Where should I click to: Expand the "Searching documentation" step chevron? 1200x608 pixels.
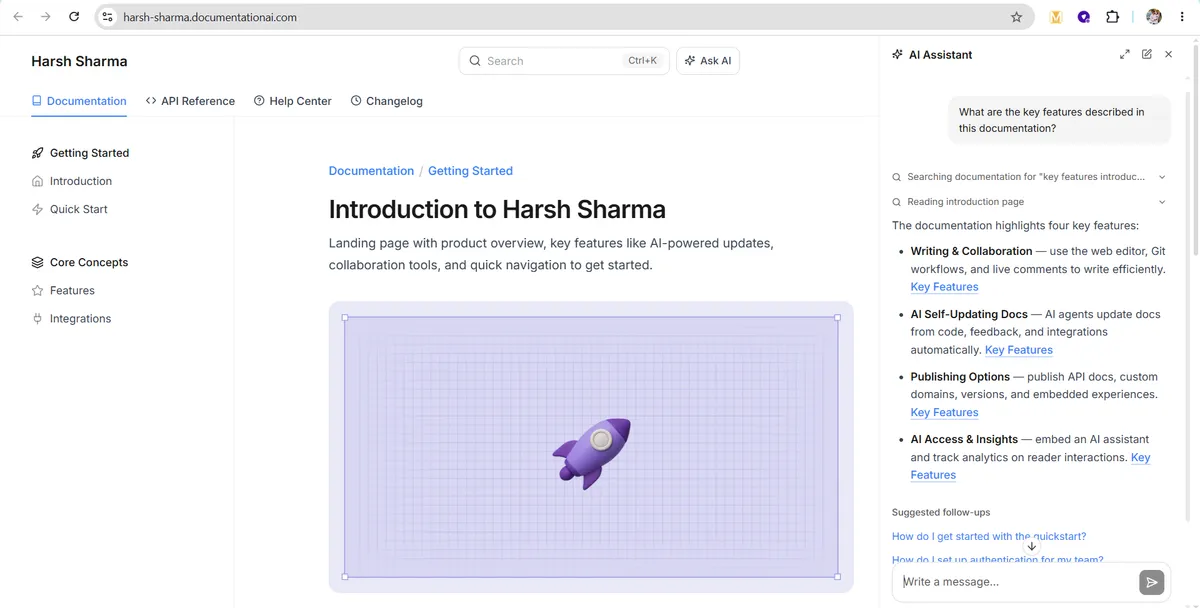[x=1162, y=177]
